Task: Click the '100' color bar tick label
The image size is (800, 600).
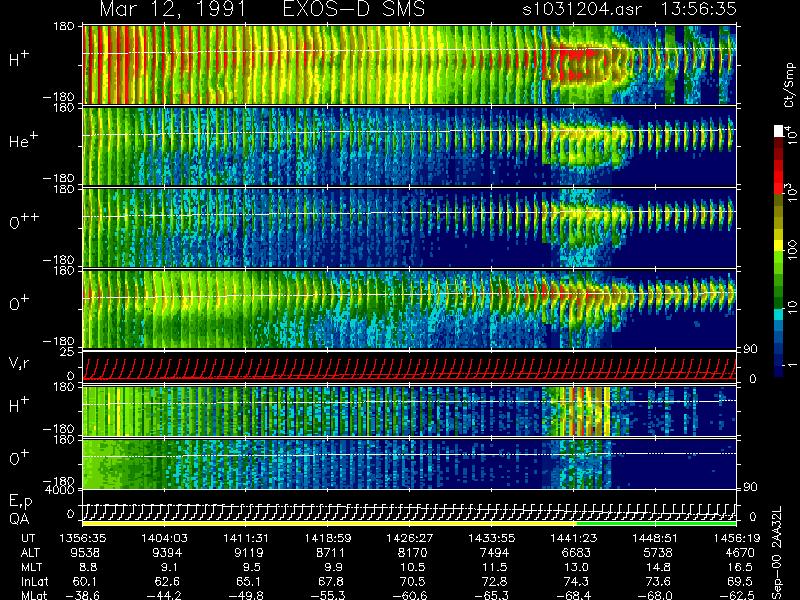Action: [x=792, y=250]
